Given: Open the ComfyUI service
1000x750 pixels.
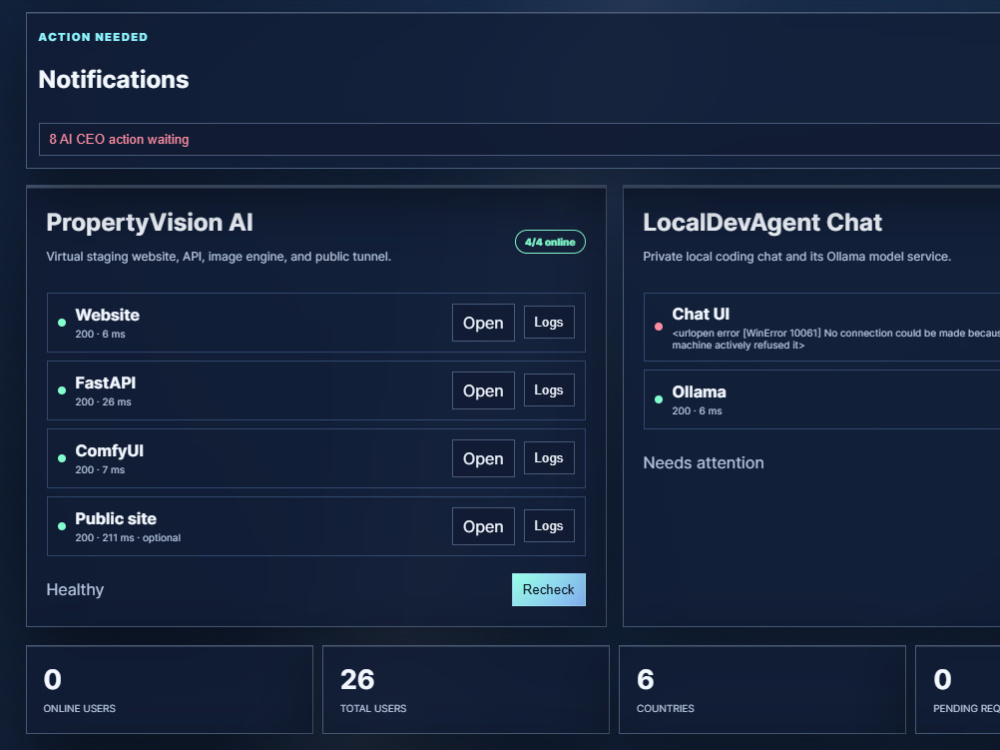Looking at the screenshot, I should [483, 459].
